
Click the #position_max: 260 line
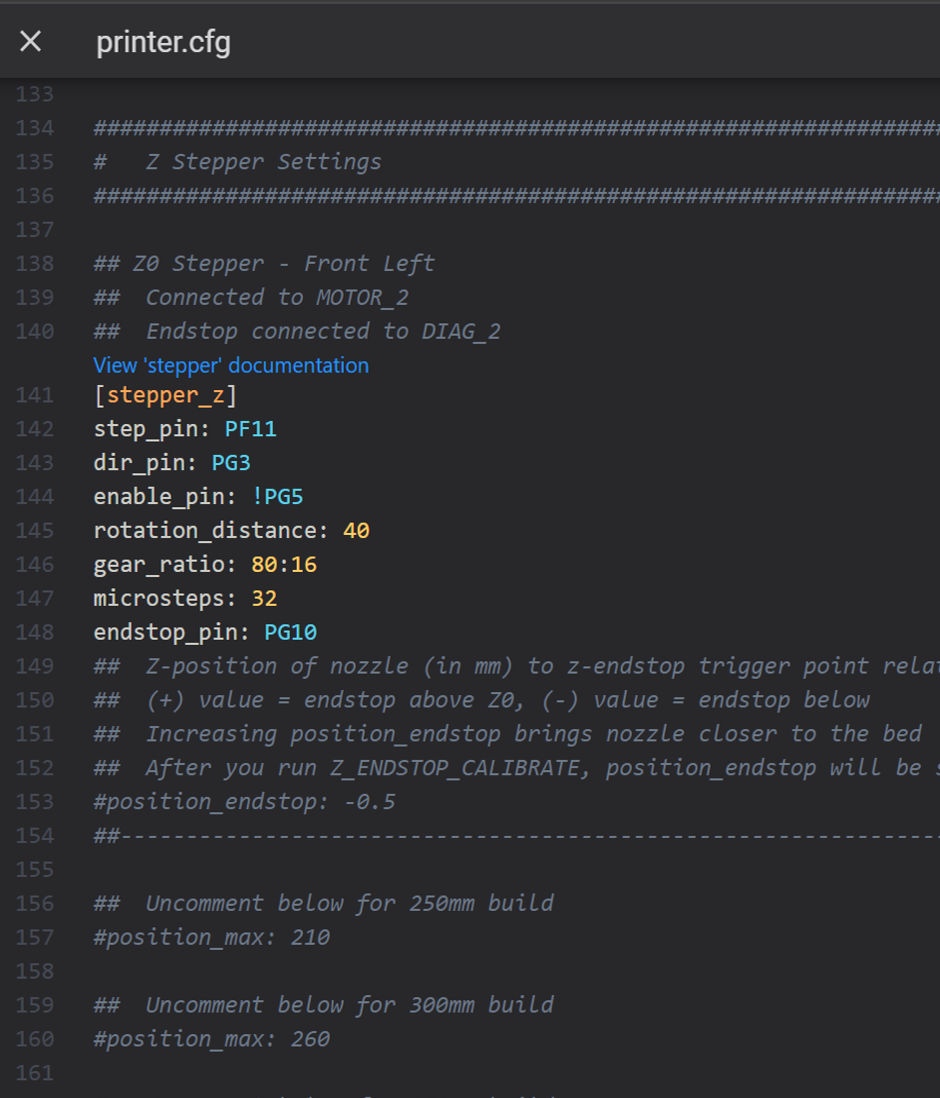212,1039
